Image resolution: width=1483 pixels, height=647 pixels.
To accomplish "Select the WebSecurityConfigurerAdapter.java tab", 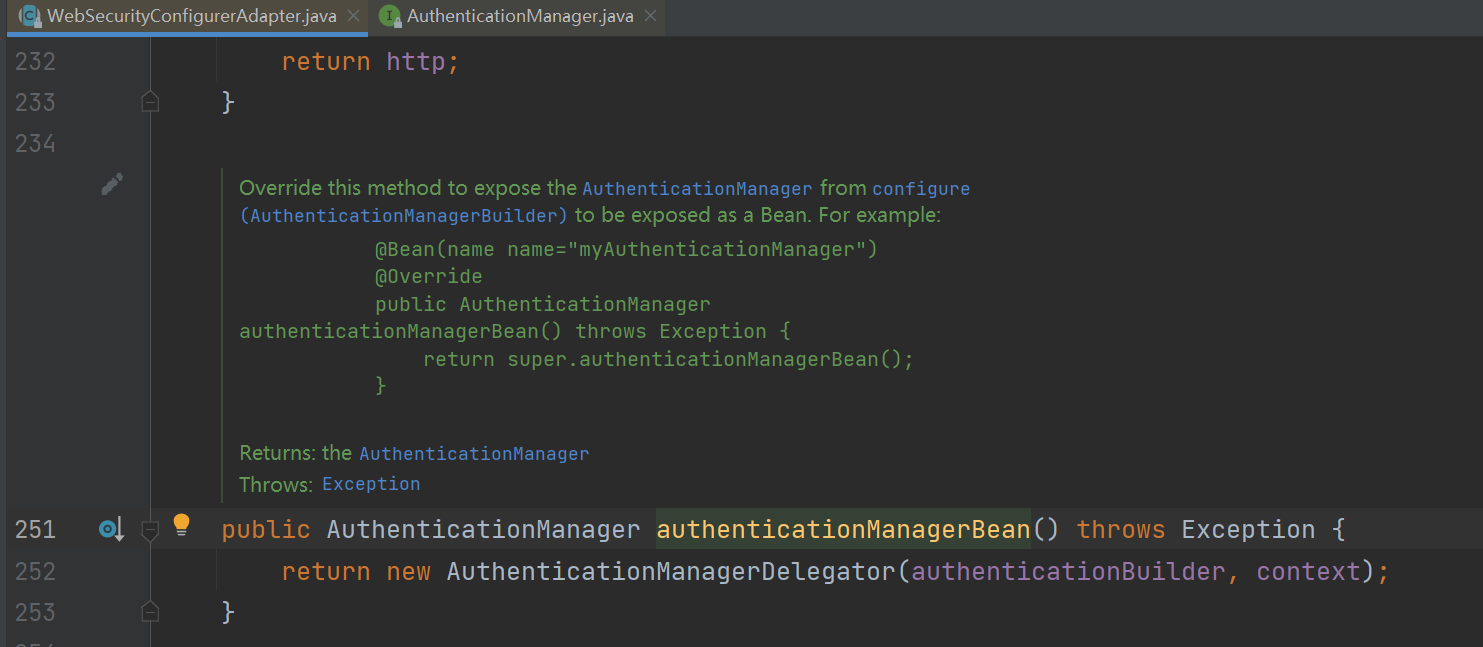I will (192, 17).
